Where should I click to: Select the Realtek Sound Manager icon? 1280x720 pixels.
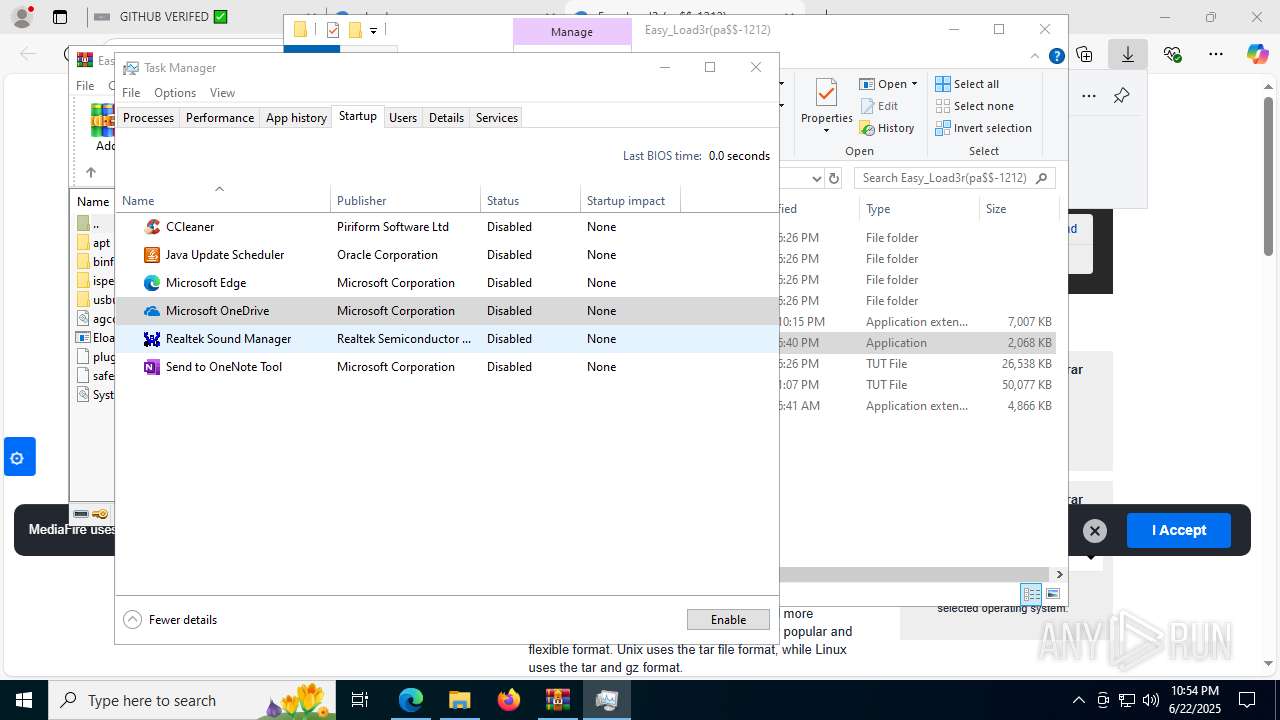(152, 339)
